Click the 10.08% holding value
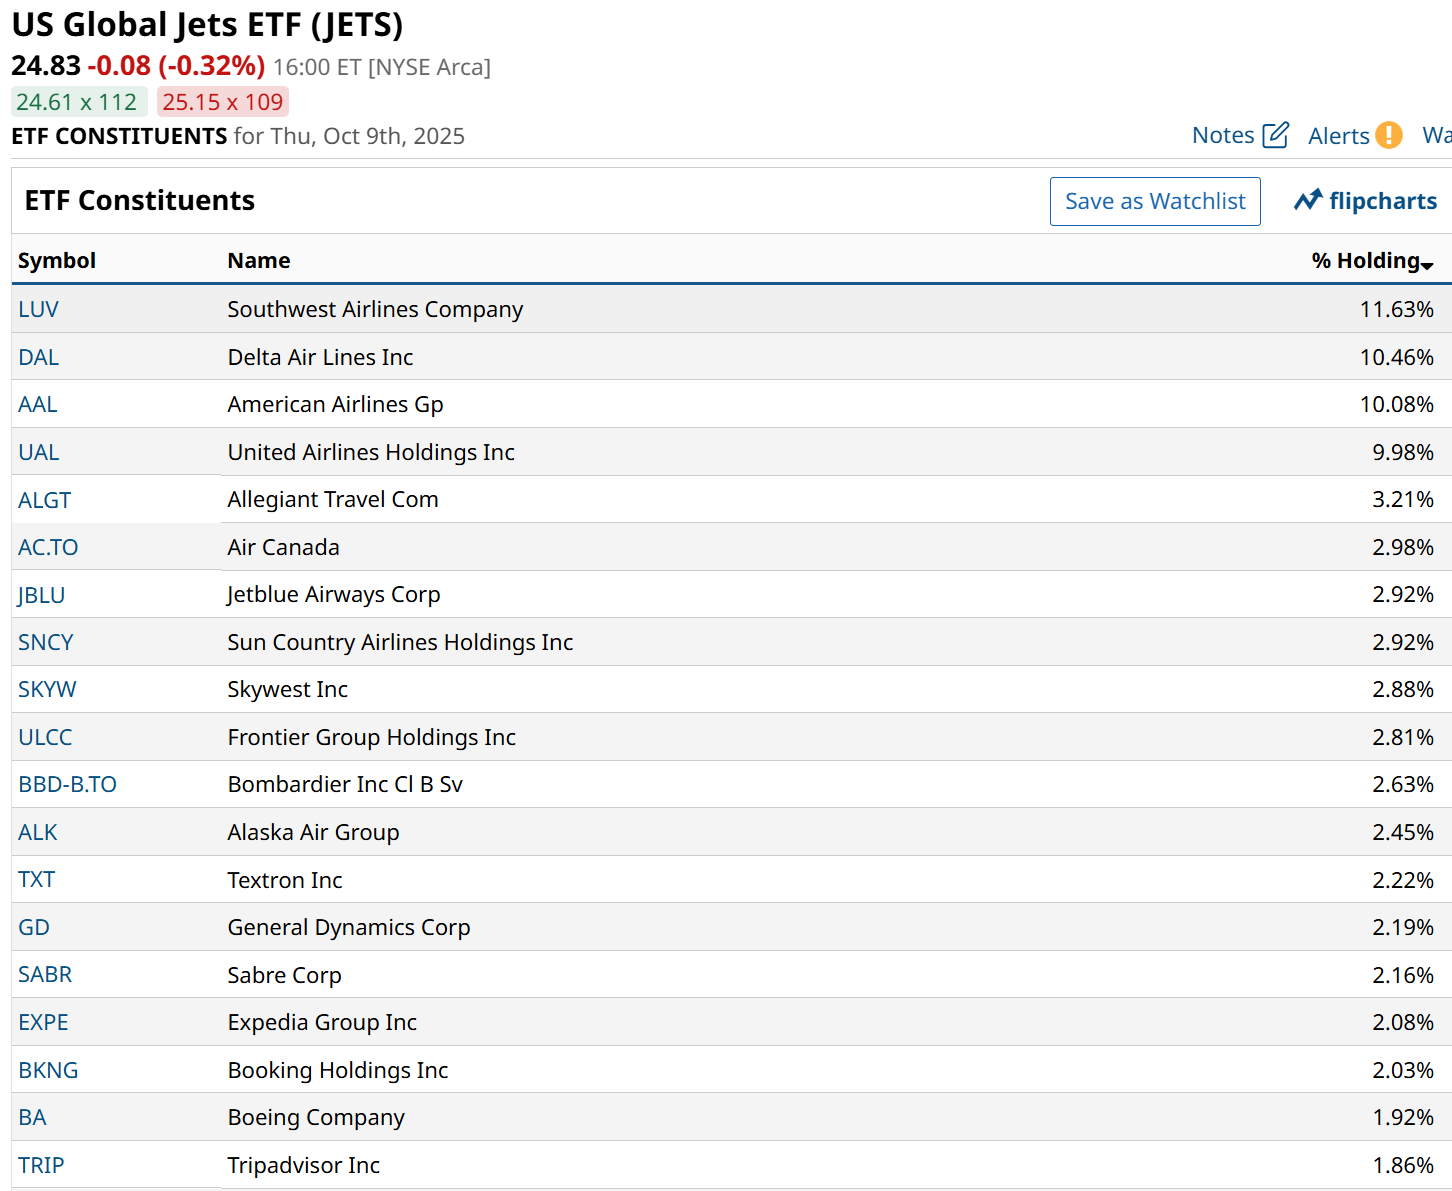 point(1396,405)
